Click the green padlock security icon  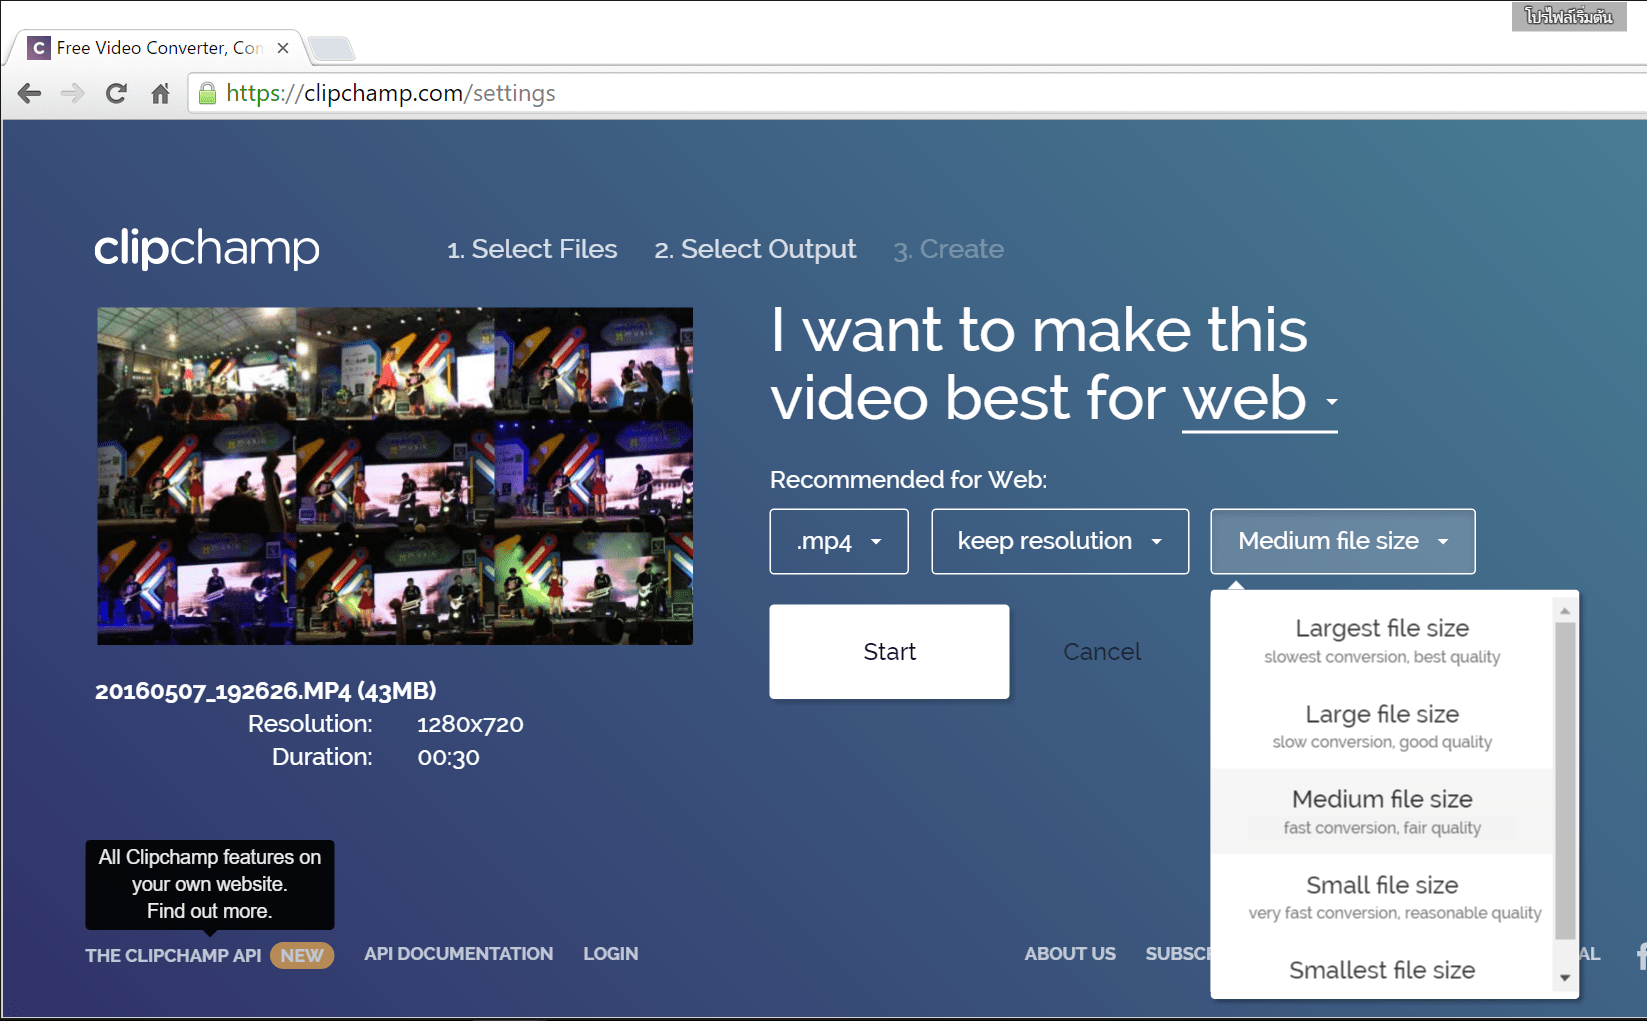click(208, 94)
